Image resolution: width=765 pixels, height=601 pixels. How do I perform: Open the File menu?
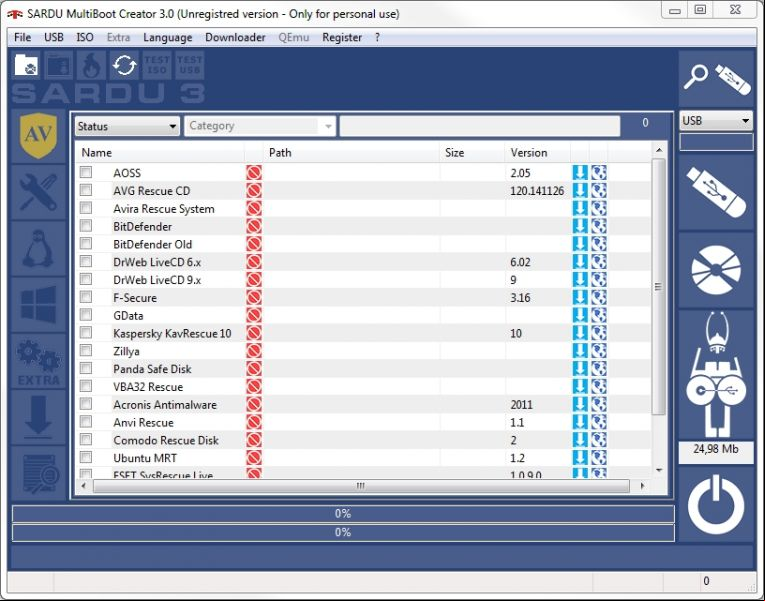click(x=22, y=38)
